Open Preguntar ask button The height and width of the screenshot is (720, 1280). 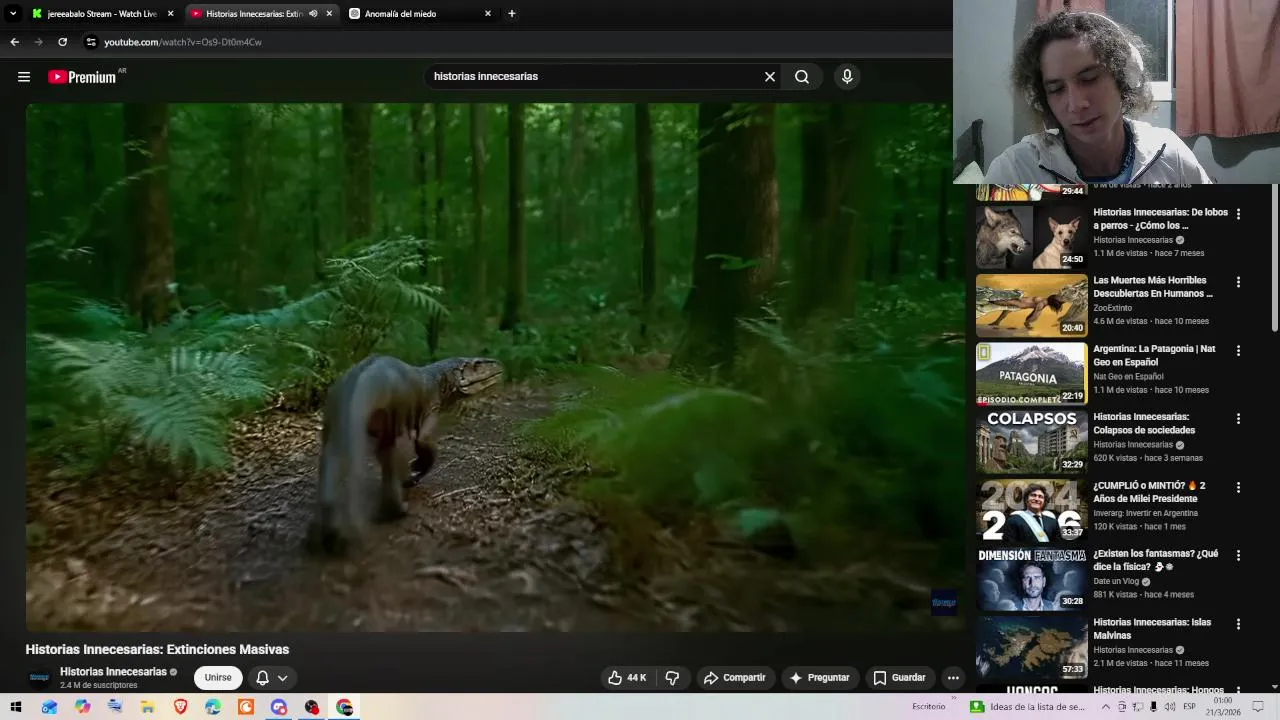[819, 678]
